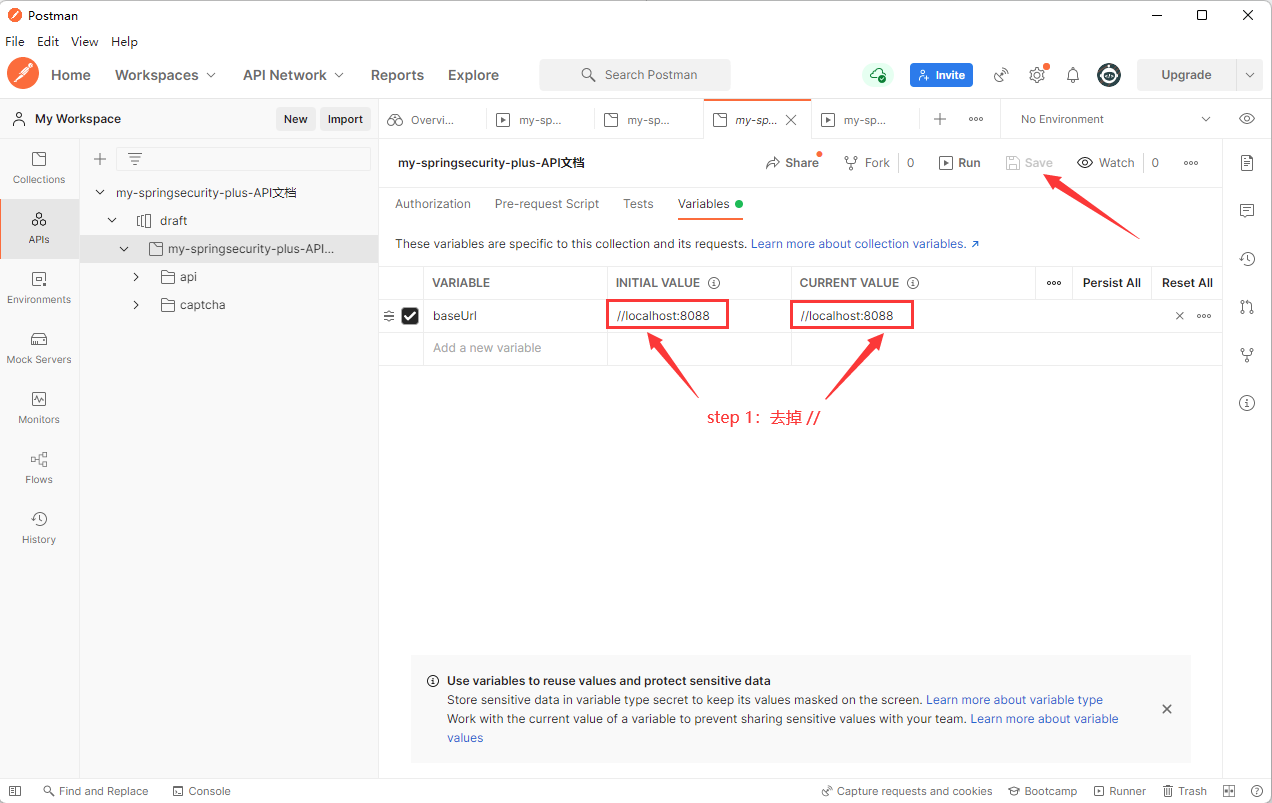Click the Fork button

coord(867,163)
